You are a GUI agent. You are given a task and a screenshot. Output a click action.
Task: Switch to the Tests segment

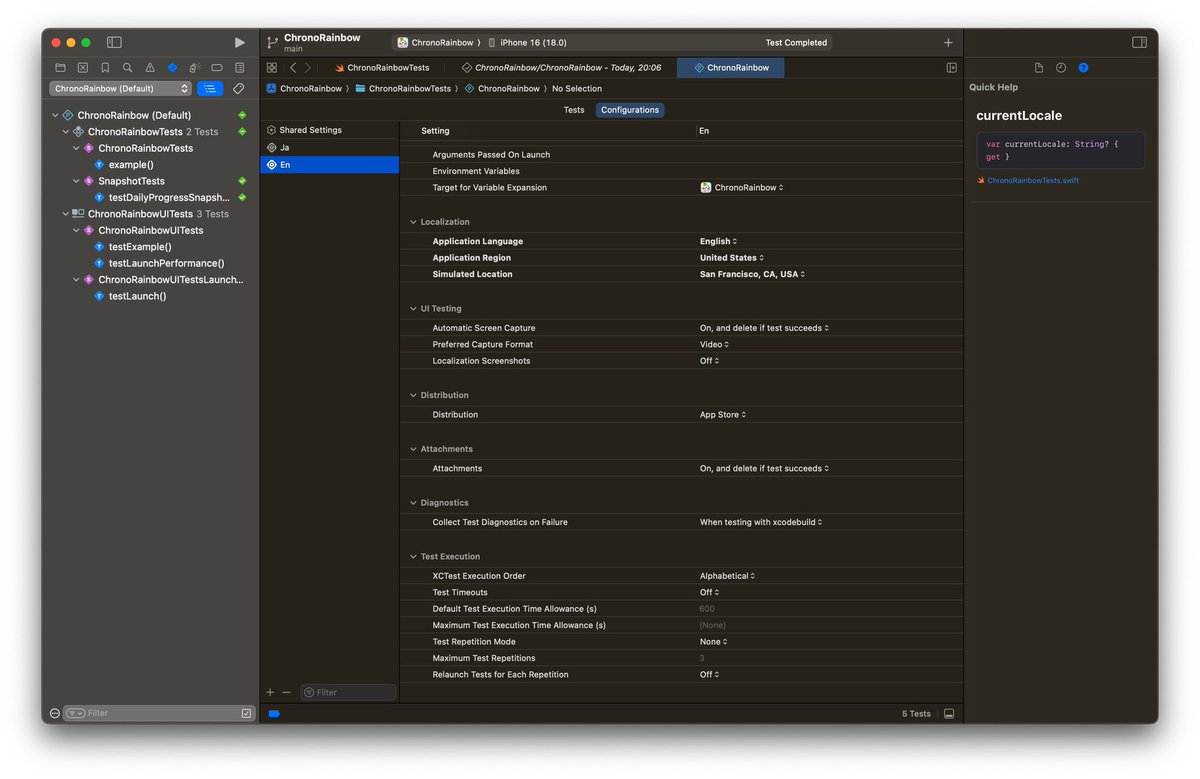pyautogui.click(x=574, y=110)
